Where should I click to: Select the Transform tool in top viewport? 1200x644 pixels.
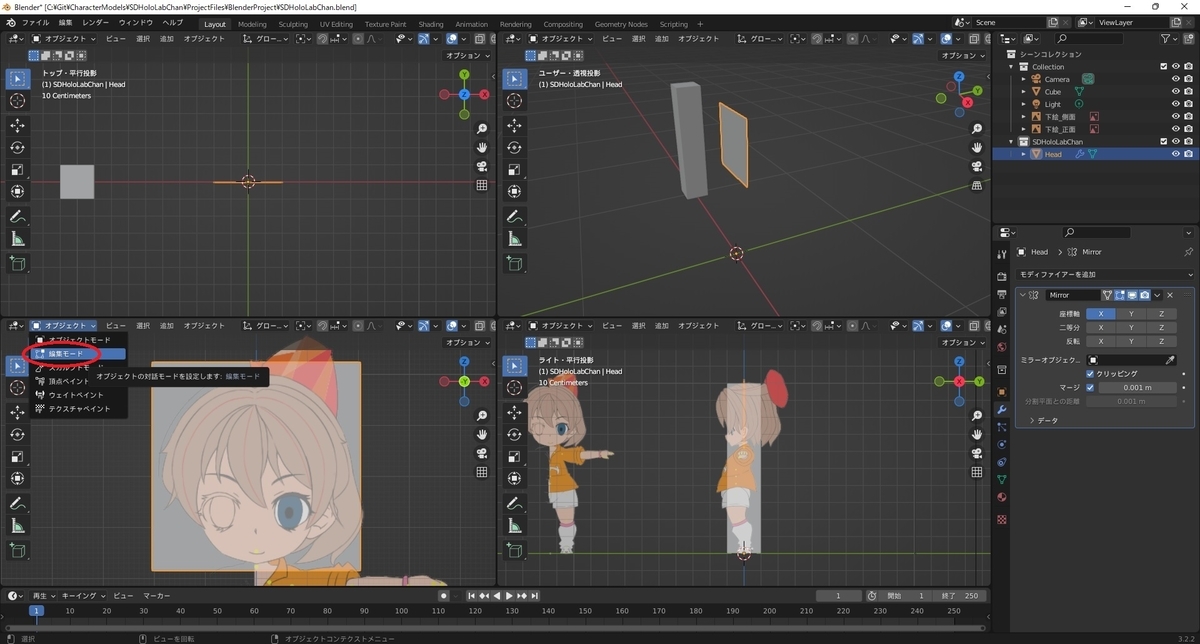coord(18,191)
